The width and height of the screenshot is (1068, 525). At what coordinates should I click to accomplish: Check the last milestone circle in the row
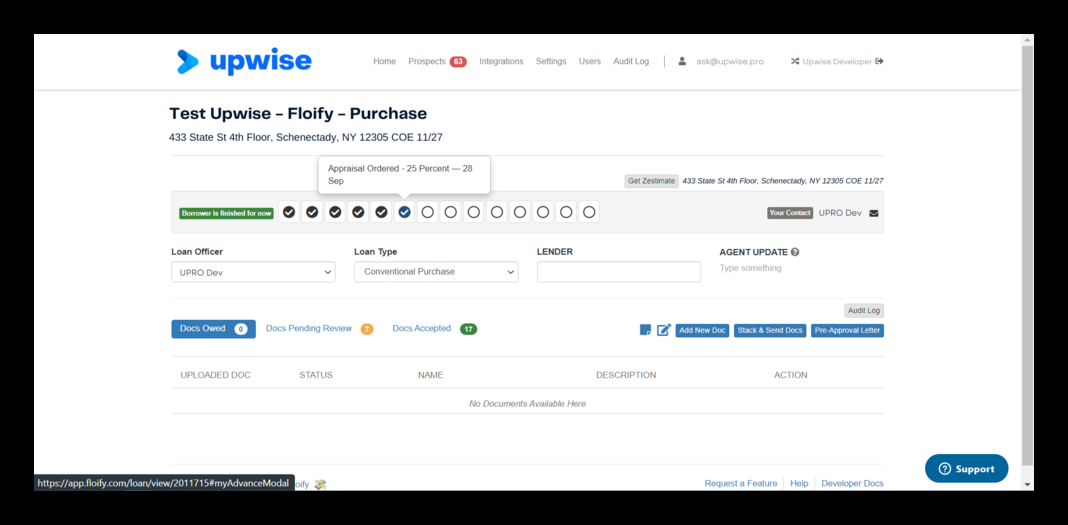[589, 212]
